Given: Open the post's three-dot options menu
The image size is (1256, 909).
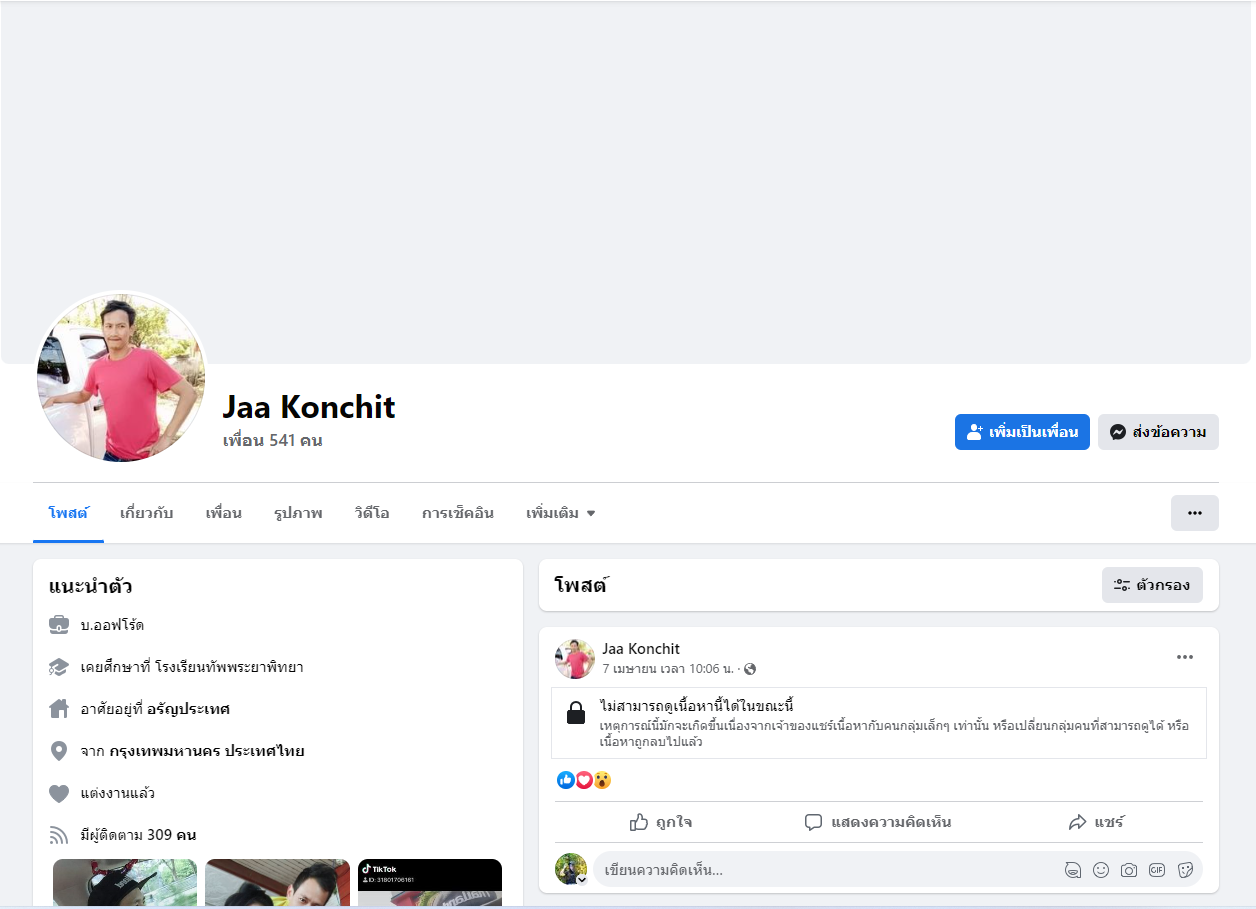Looking at the screenshot, I should click(x=1185, y=657).
